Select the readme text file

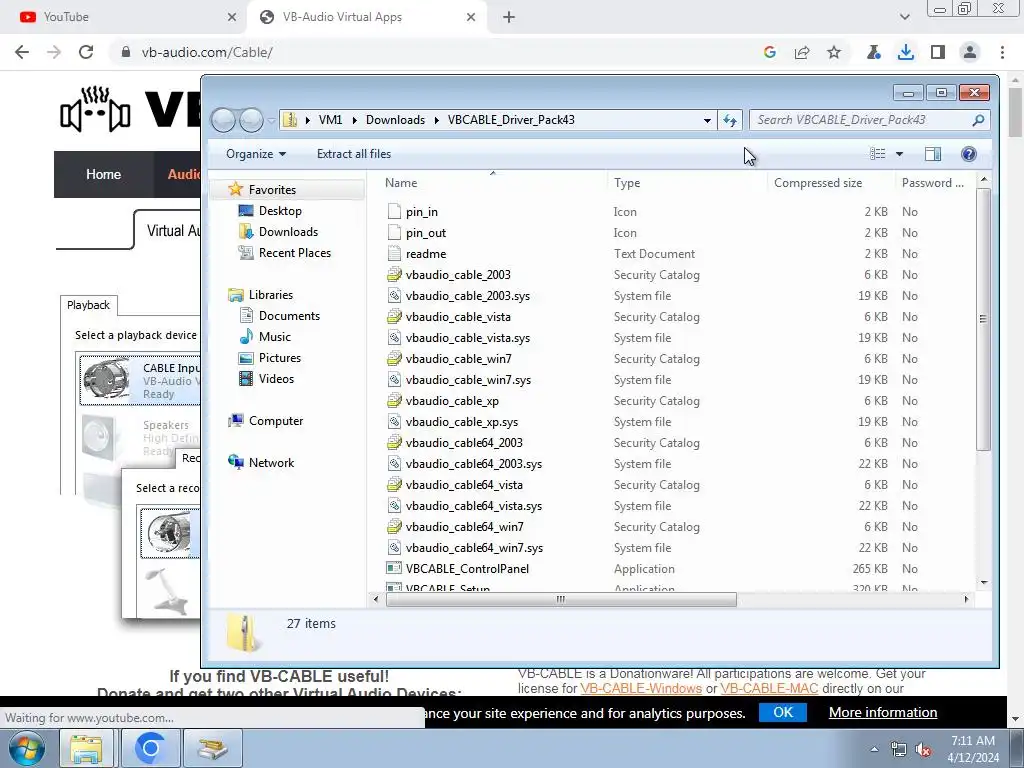[x=426, y=254]
